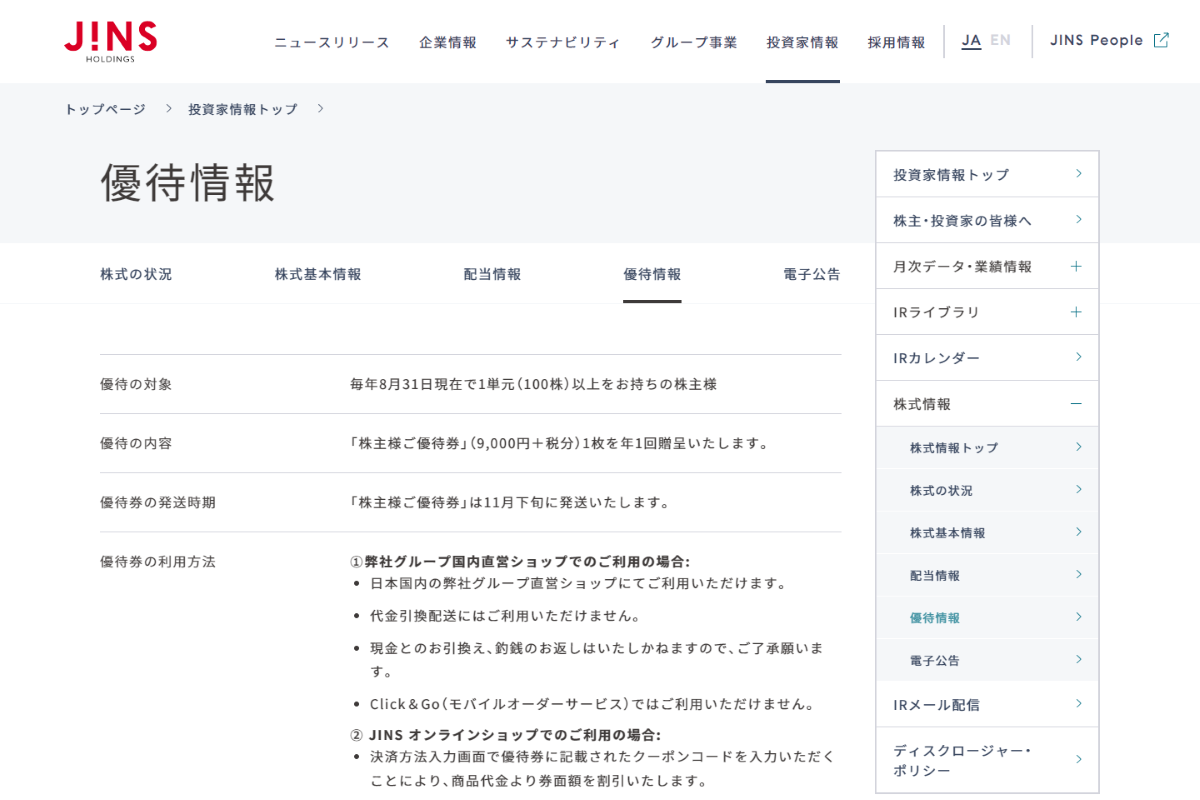Image resolution: width=1200 pixels, height=800 pixels.
Task: Click chevron arrow in IRカレンダー sidebar row
Action: (x=1079, y=357)
